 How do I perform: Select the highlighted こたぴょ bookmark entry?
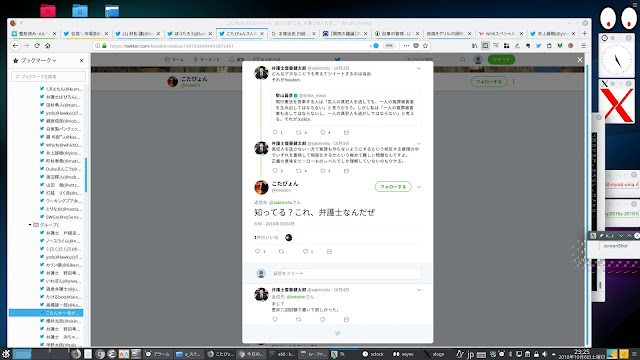(46, 313)
